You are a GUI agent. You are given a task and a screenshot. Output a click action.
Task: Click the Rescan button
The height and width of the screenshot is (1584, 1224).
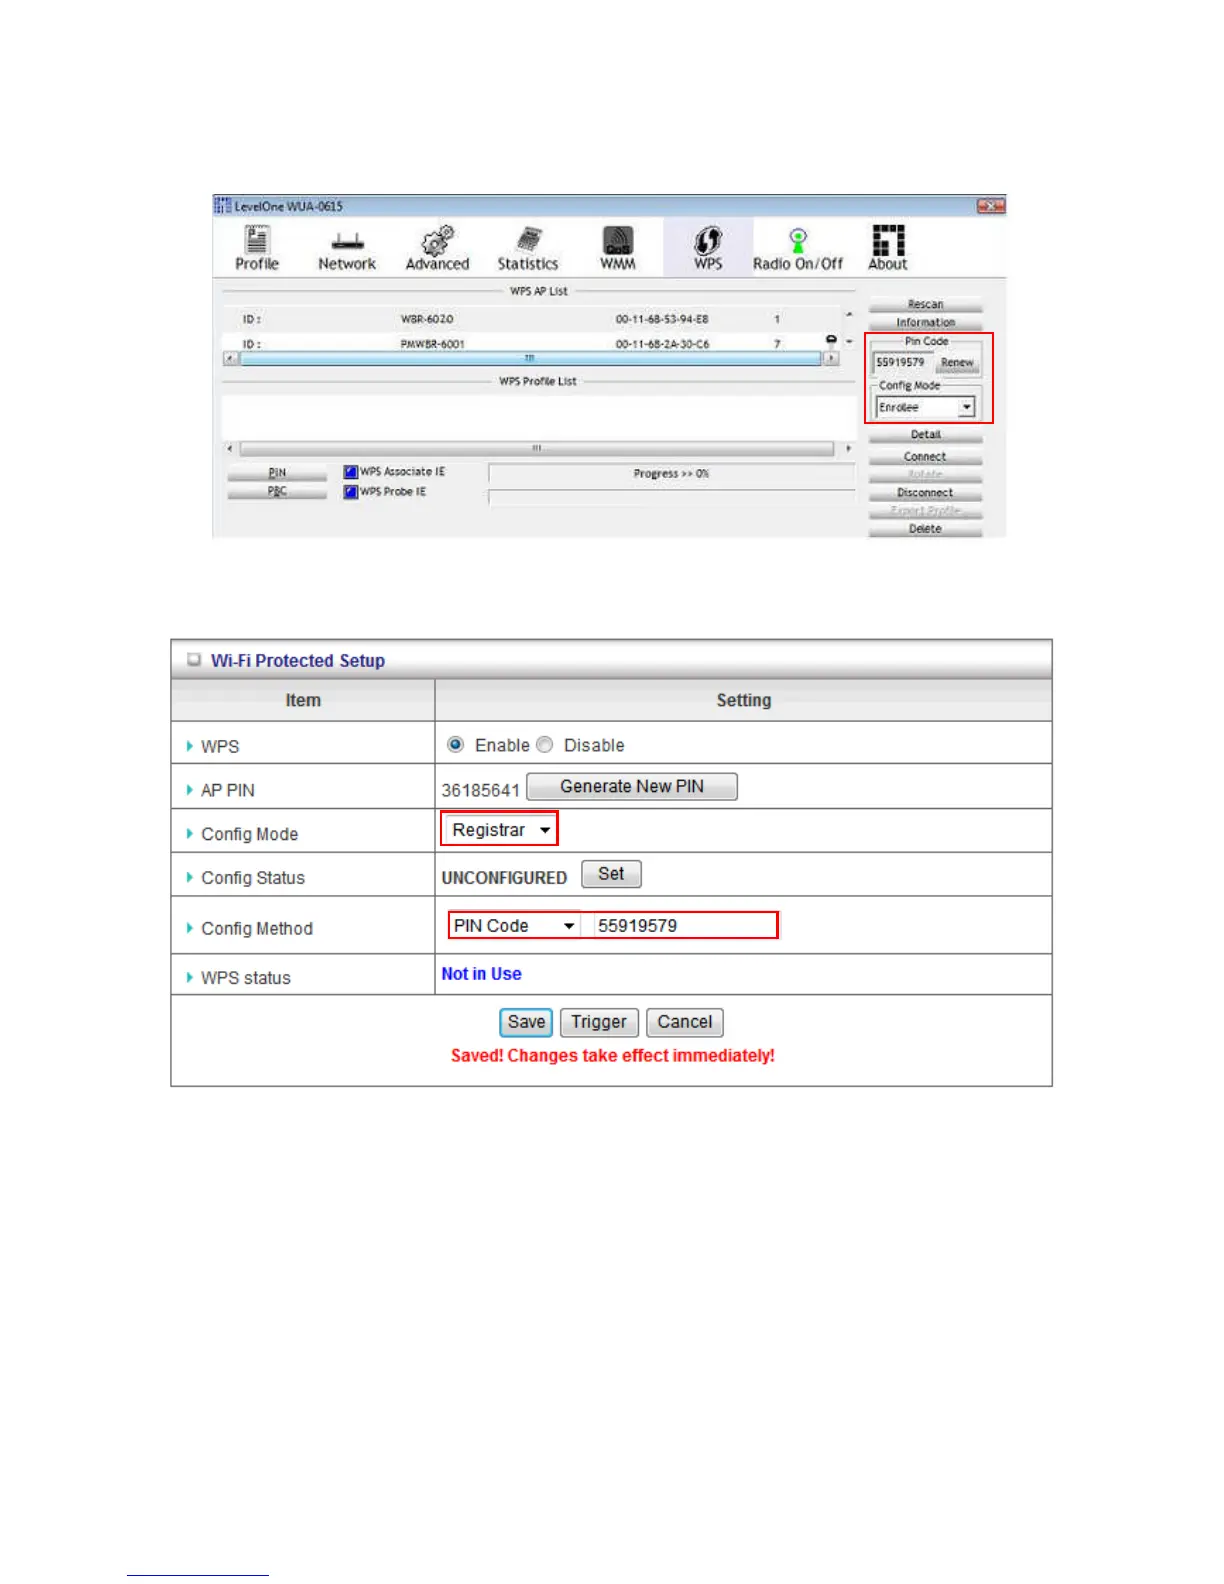[x=925, y=304]
